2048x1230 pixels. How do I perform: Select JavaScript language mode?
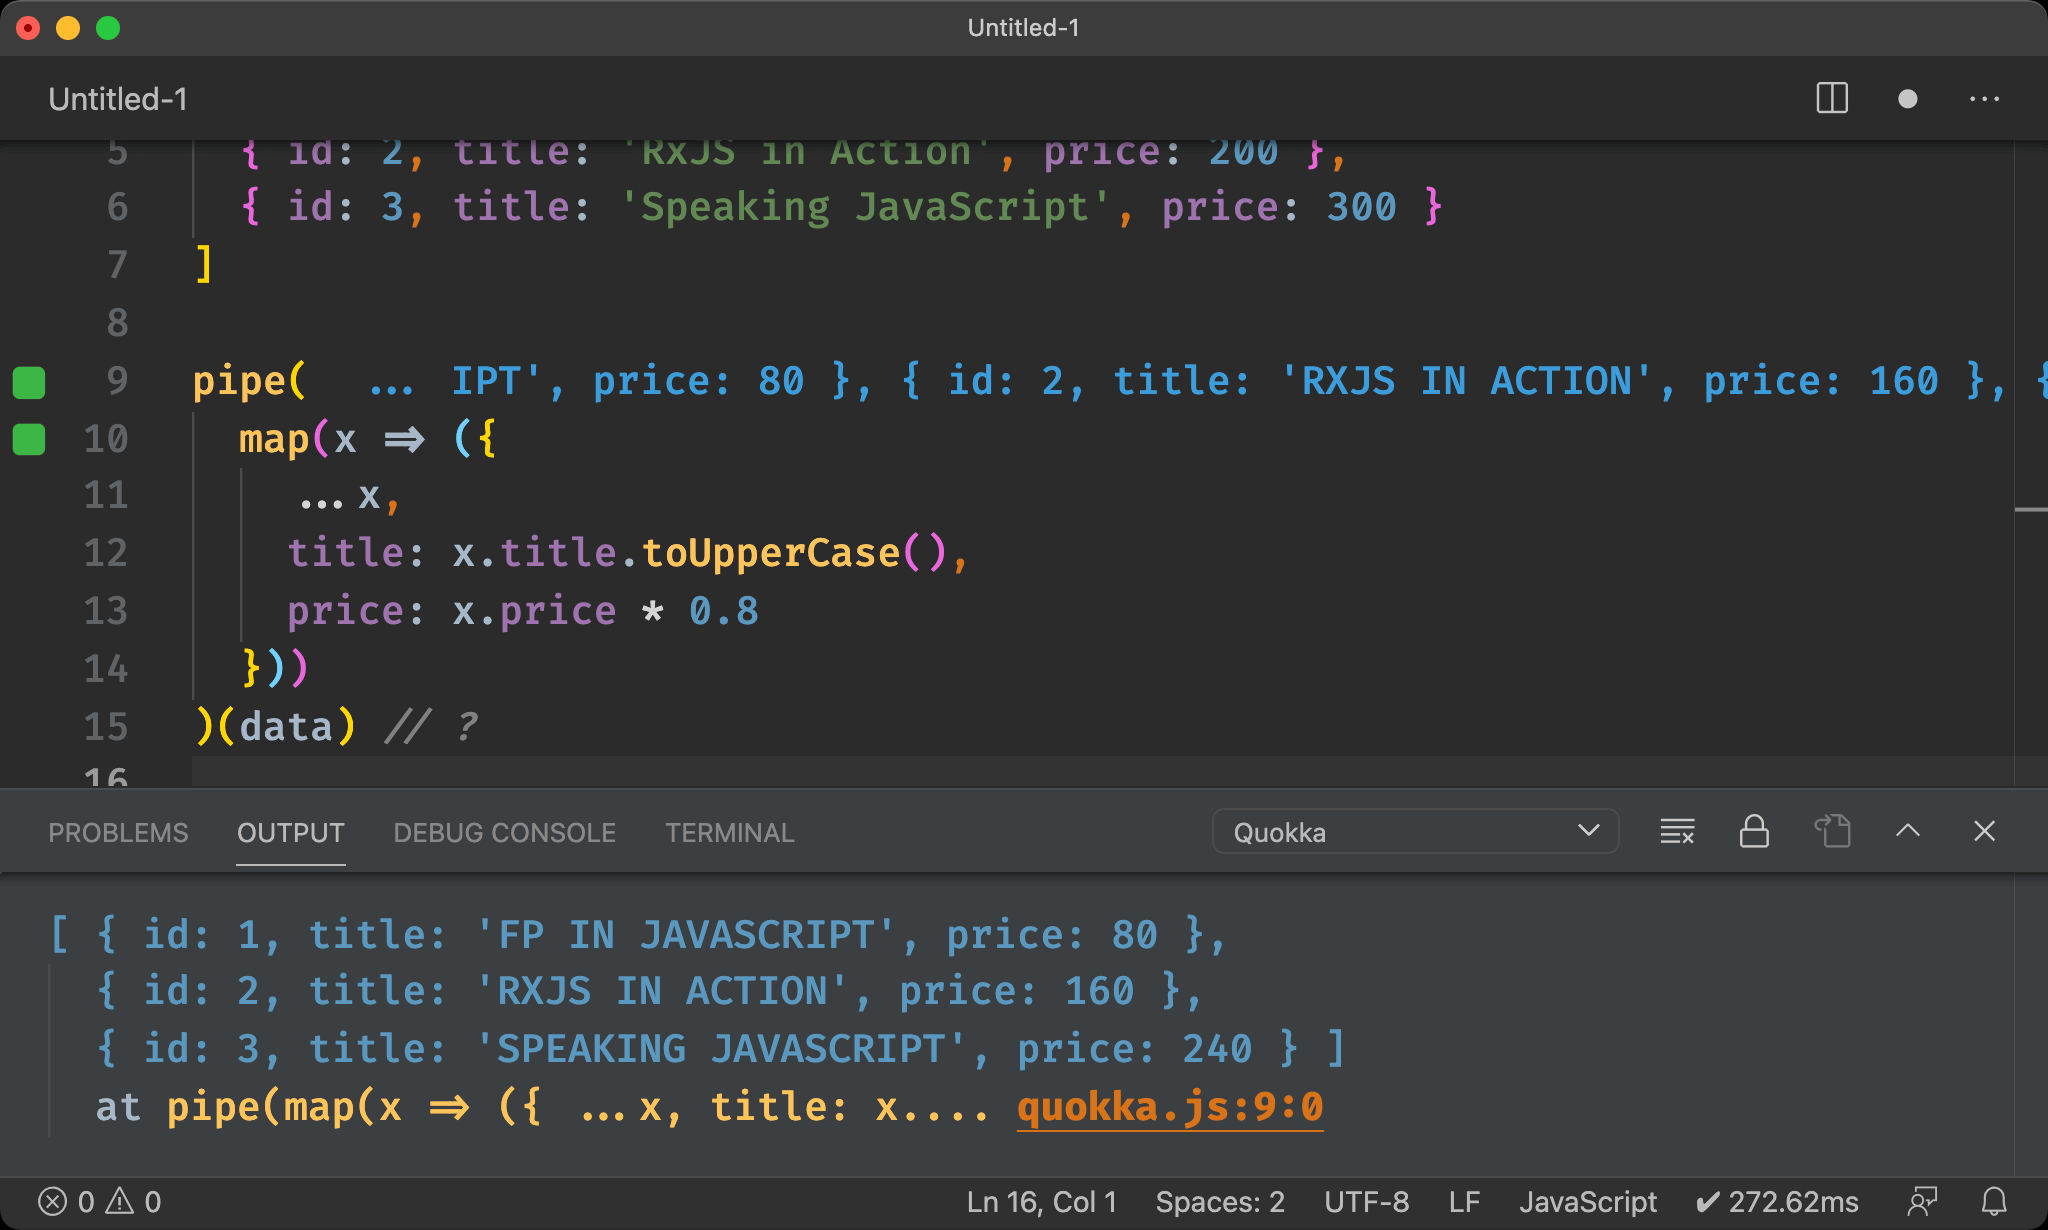1588,1201
